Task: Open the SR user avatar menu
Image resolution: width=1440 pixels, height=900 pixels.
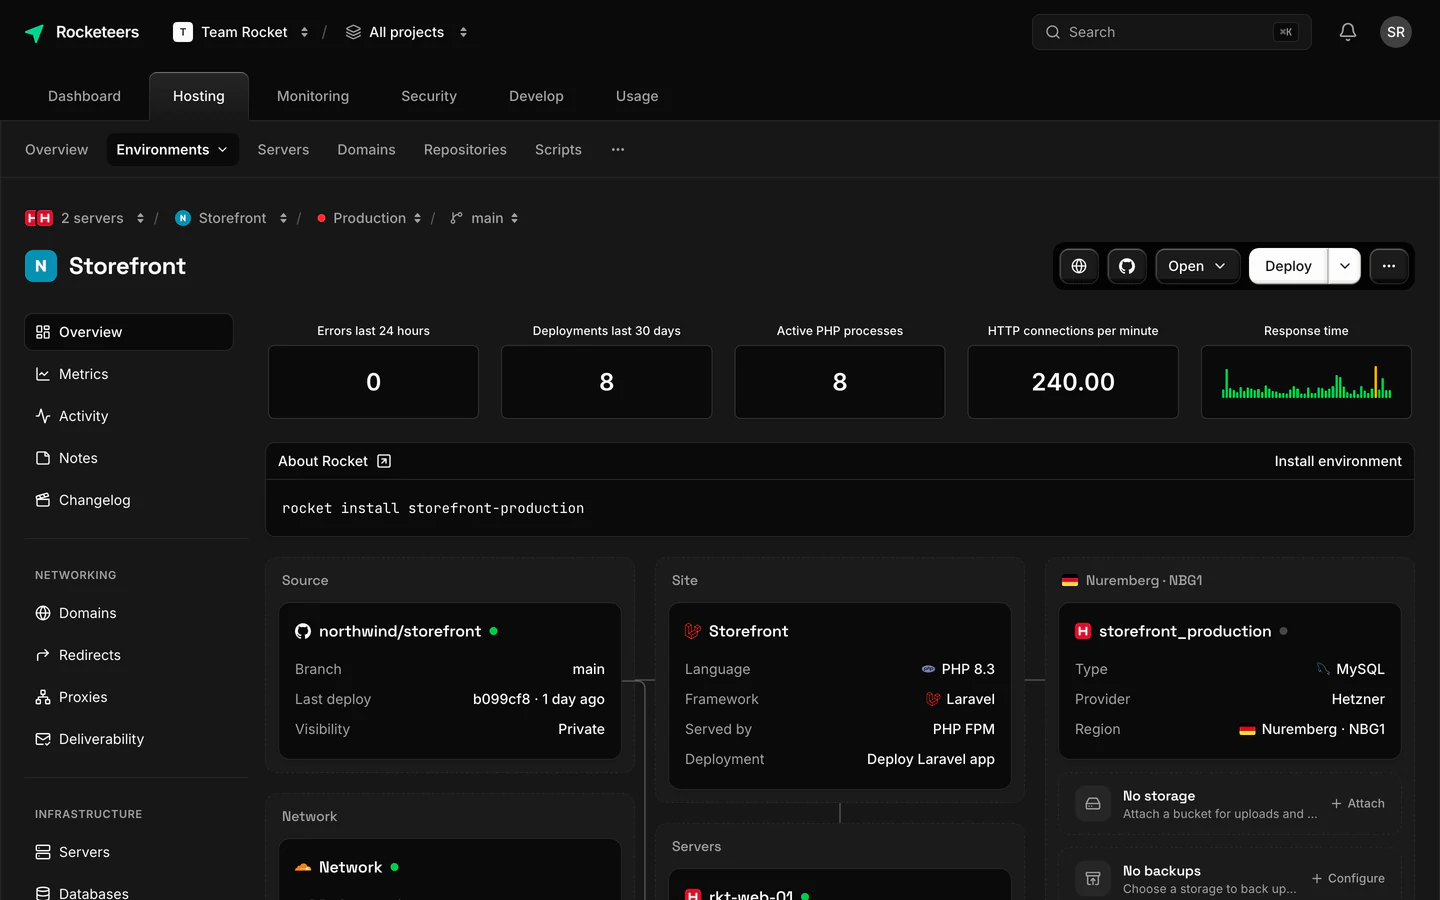Action: (1396, 32)
